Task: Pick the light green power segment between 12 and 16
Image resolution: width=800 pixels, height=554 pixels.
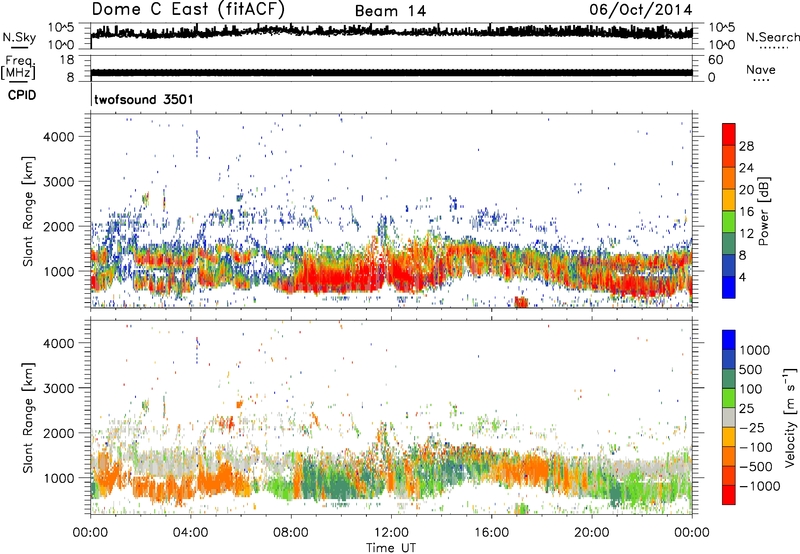Action: tap(729, 222)
